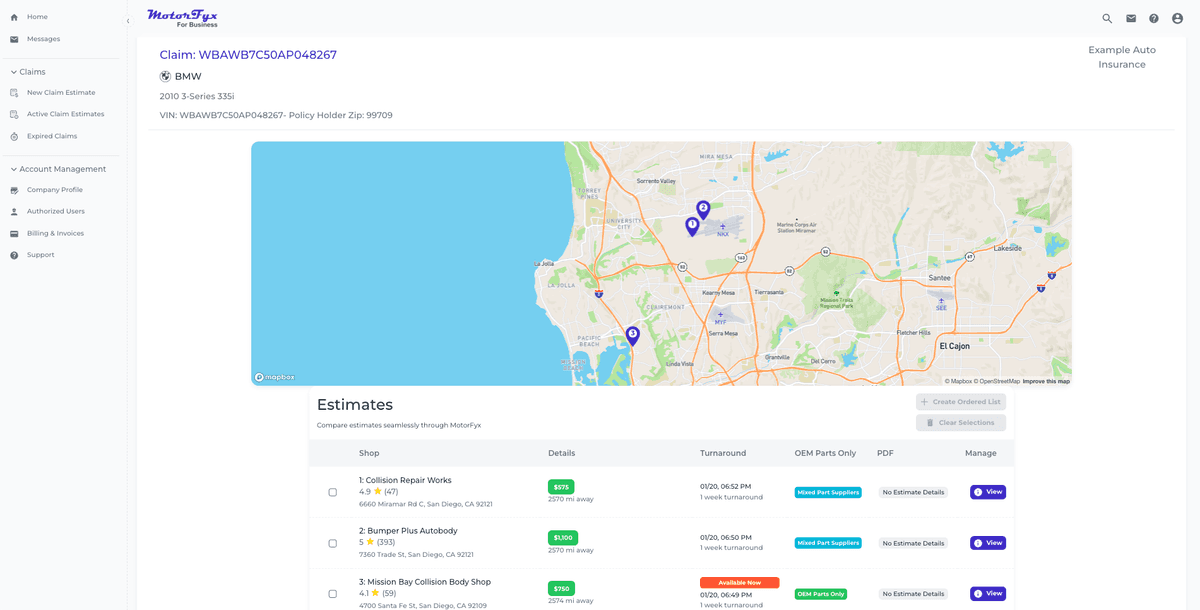Click the help question mark icon
The height and width of the screenshot is (610, 1200).
click(1154, 18)
